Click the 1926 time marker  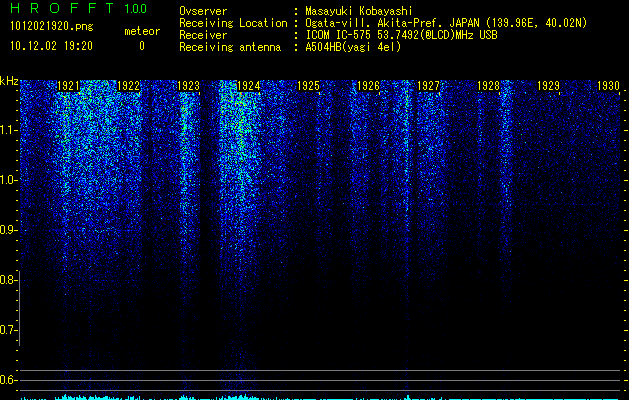368,85
